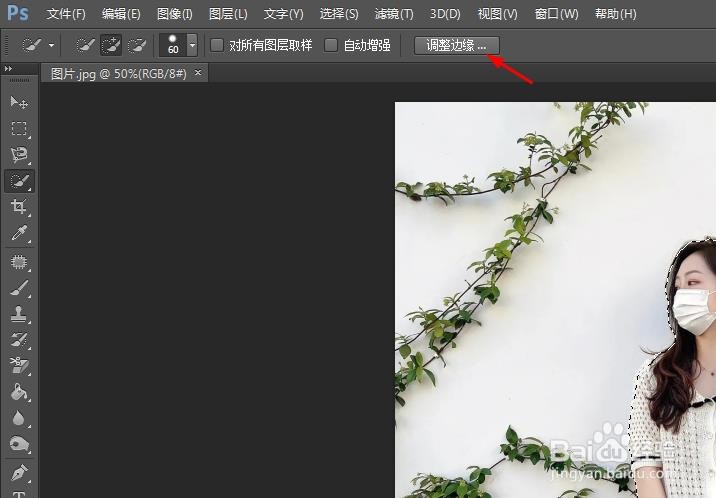Select the Dodge tool
The width and height of the screenshot is (716, 498).
pyautogui.click(x=19, y=444)
